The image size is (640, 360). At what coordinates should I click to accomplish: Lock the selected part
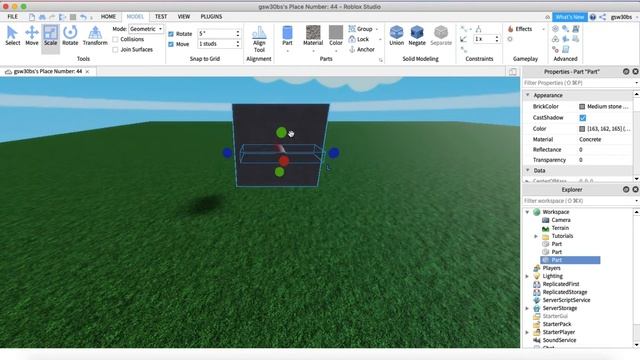[x=359, y=39]
